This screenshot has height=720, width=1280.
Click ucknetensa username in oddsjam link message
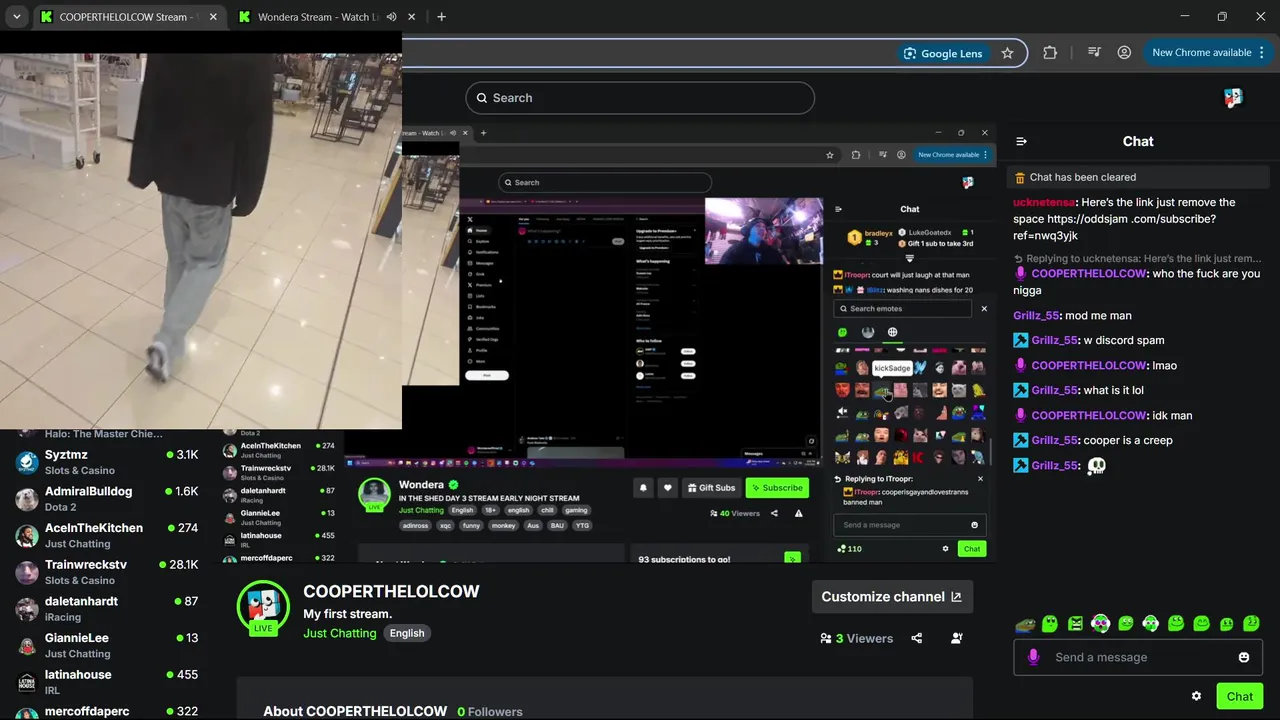1044,202
